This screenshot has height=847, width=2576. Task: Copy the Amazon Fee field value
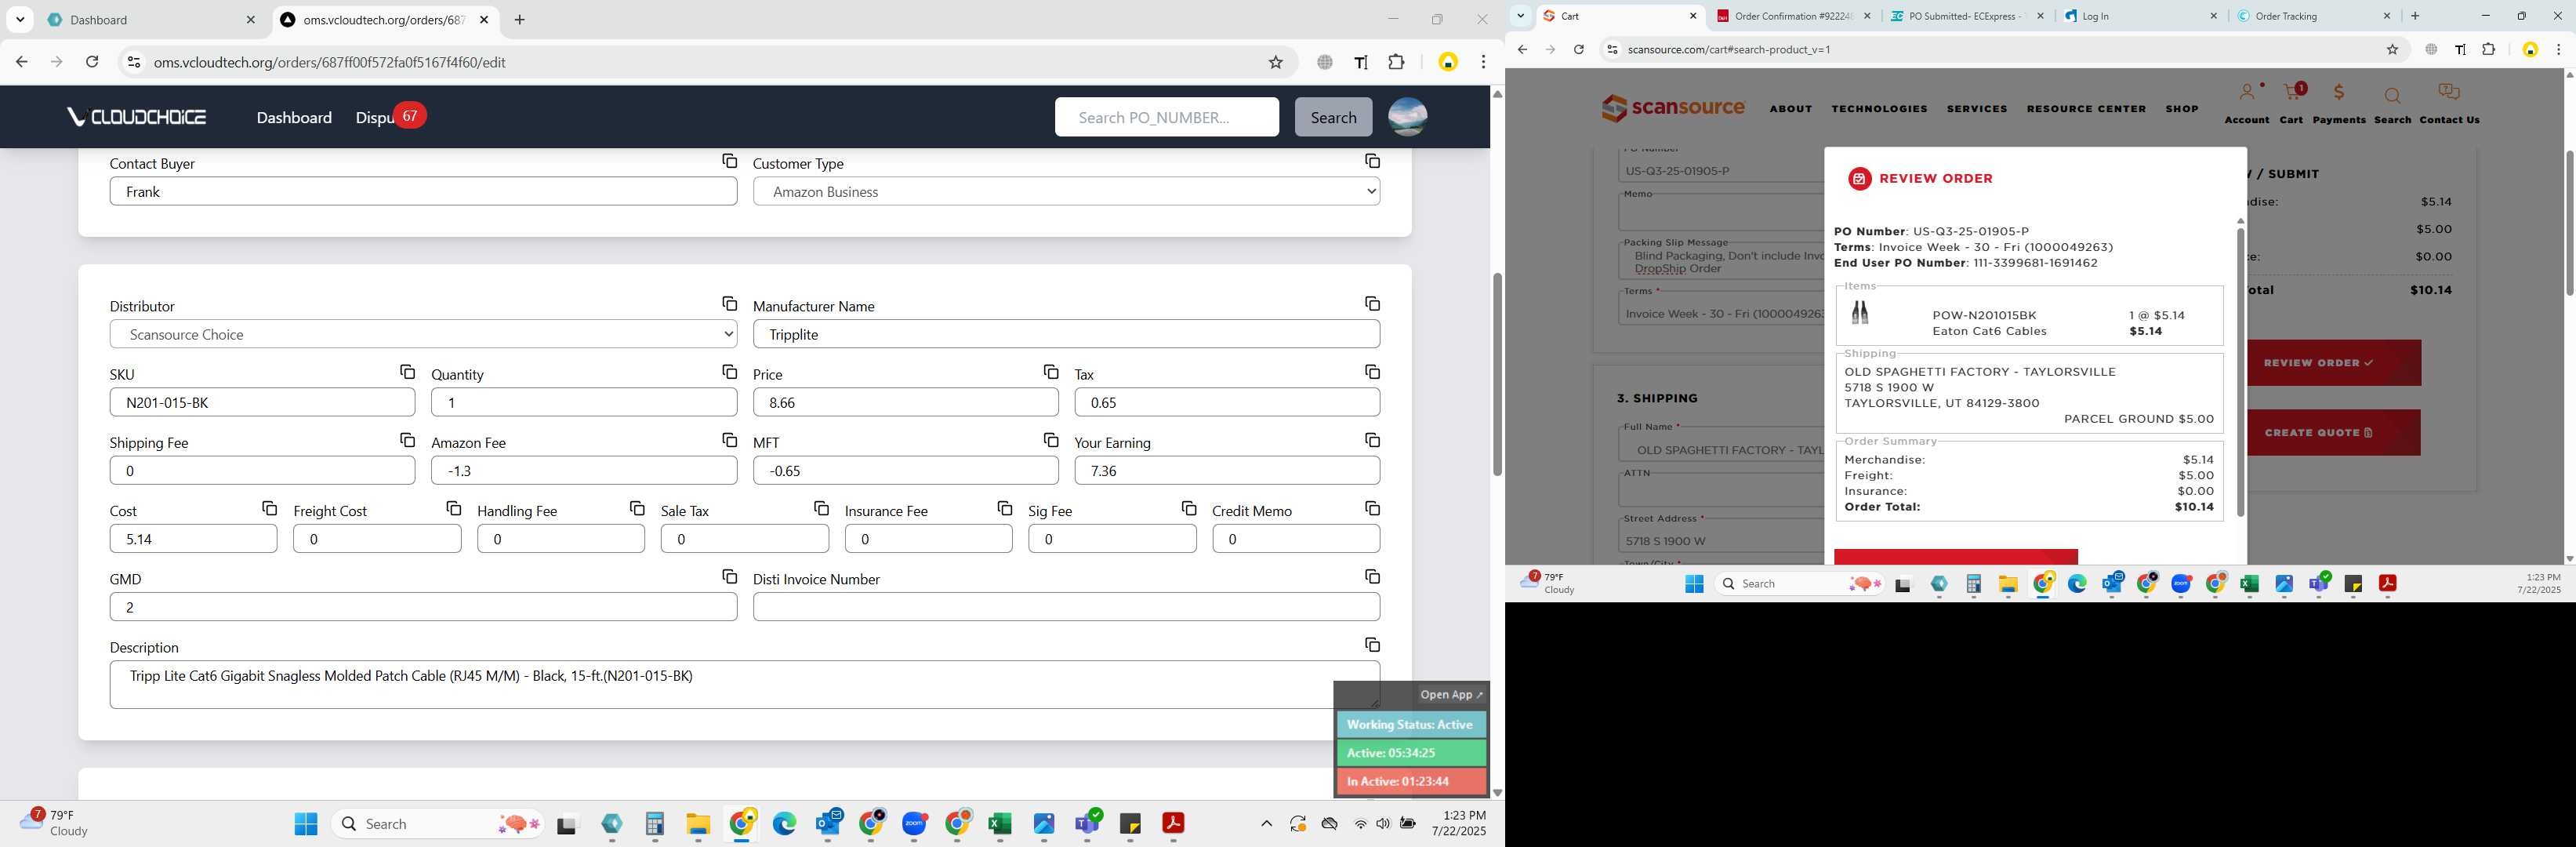[729, 440]
